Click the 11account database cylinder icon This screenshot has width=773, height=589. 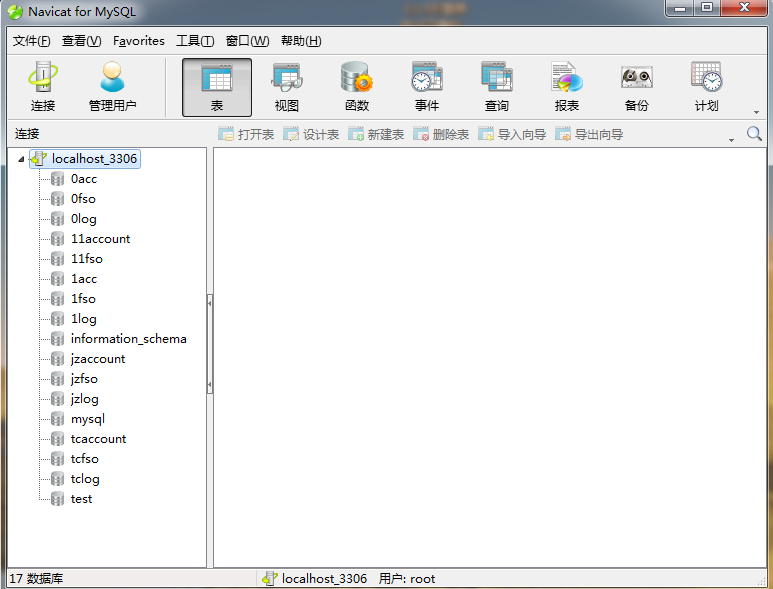[58, 239]
